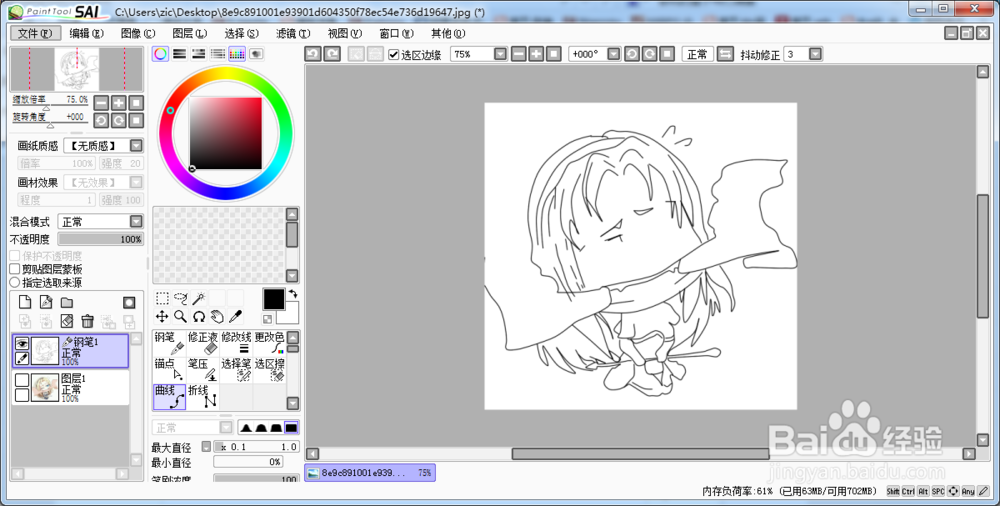Activate the eyedropper tool
Viewport: 1000px width, 506px height.
pos(235,316)
